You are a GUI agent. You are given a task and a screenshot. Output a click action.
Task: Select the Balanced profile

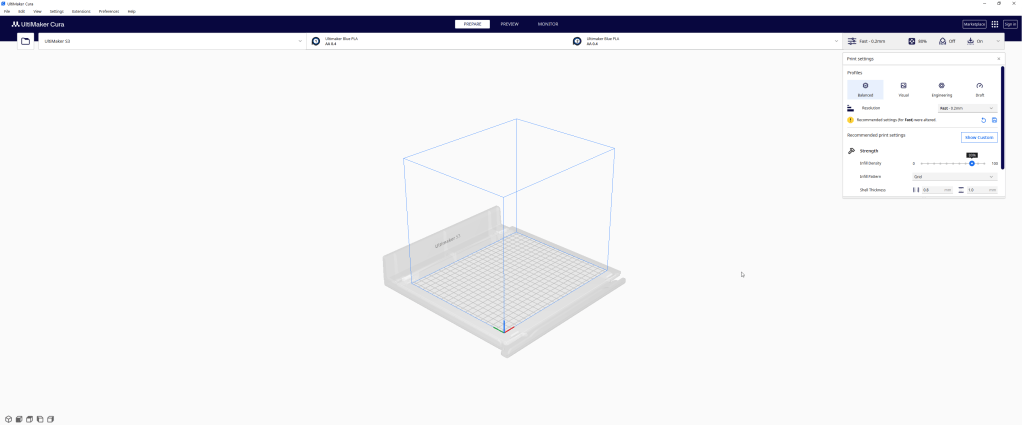pyautogui.click(x=865, y=89)
